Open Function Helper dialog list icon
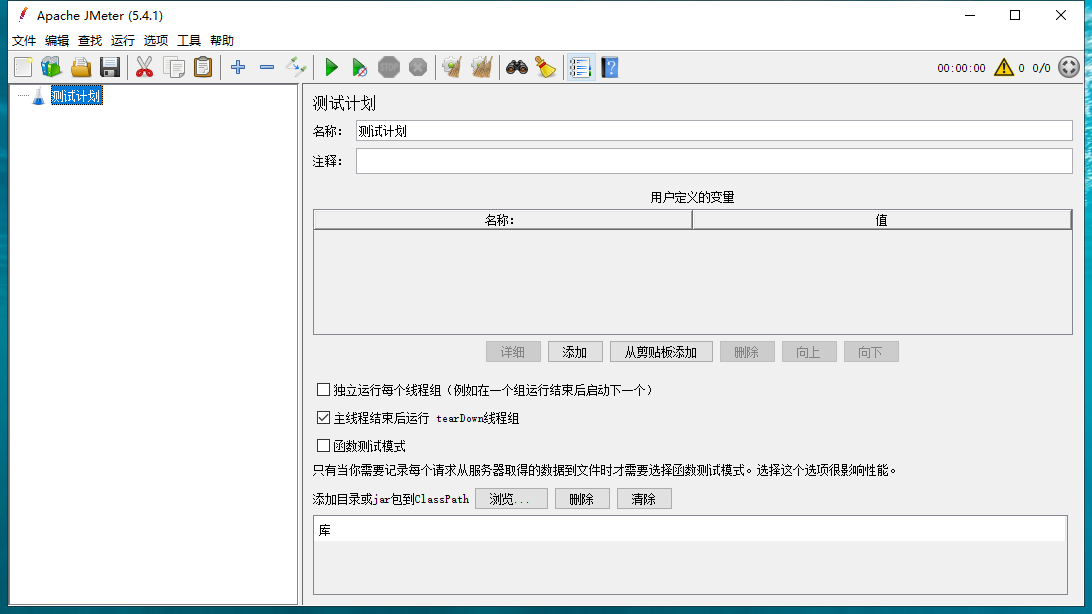The image size is (1092, 614). pos(580,68)
